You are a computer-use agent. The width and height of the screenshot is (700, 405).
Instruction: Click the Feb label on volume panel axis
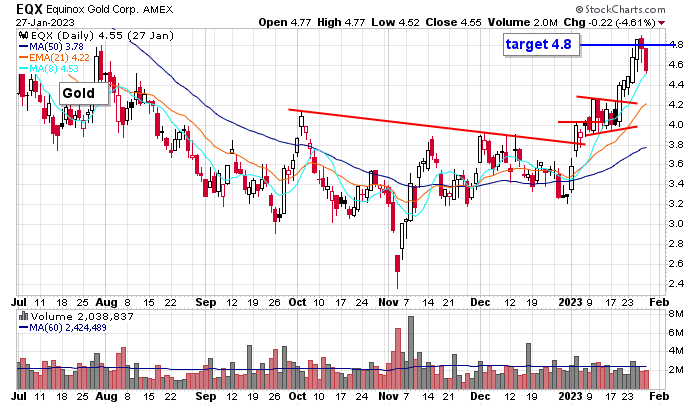click(x=659, y=396)
